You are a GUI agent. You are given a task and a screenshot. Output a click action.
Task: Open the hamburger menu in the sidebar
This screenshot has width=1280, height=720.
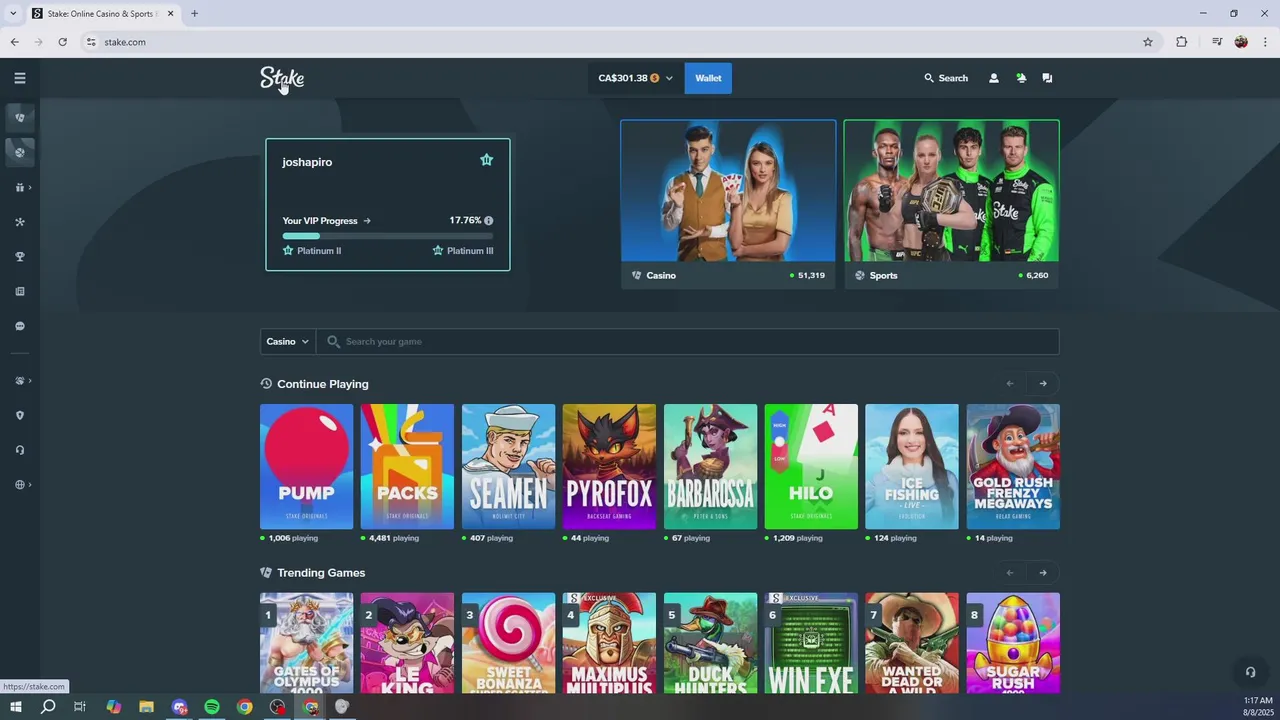tap(19, 78)
